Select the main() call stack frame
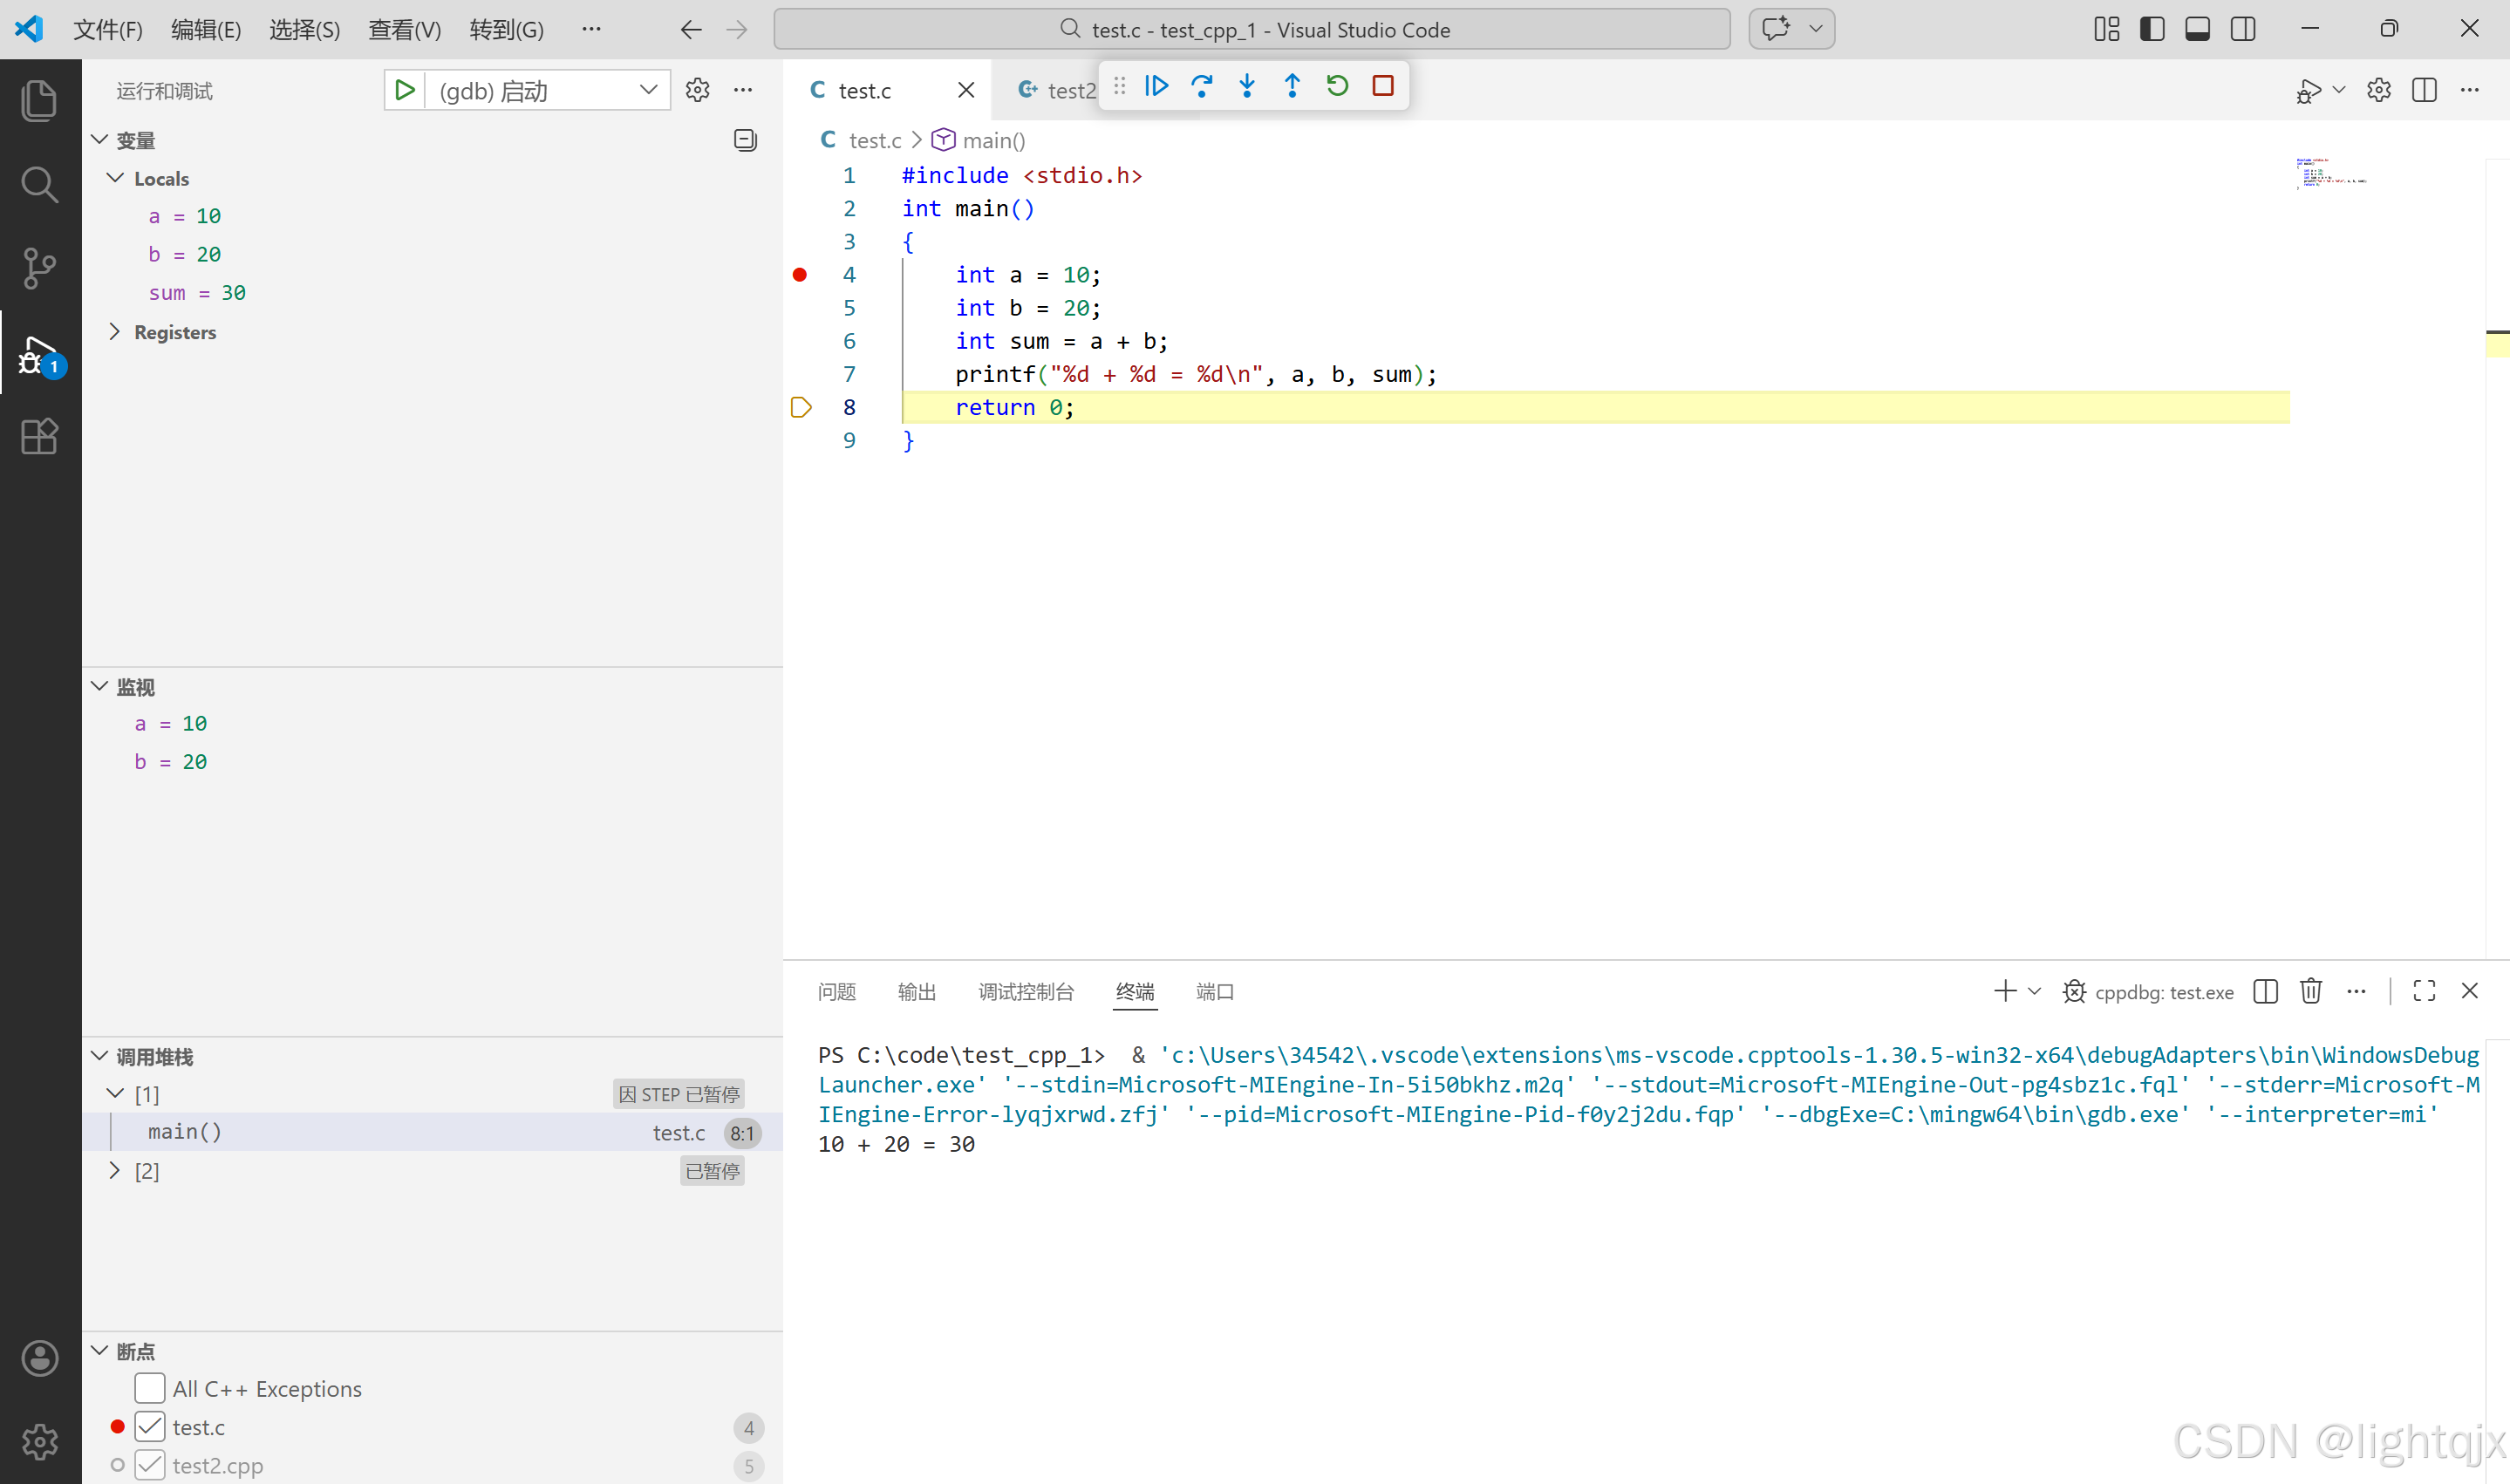Screen dimensions: 2510x1484 [x=185, y=1131]
